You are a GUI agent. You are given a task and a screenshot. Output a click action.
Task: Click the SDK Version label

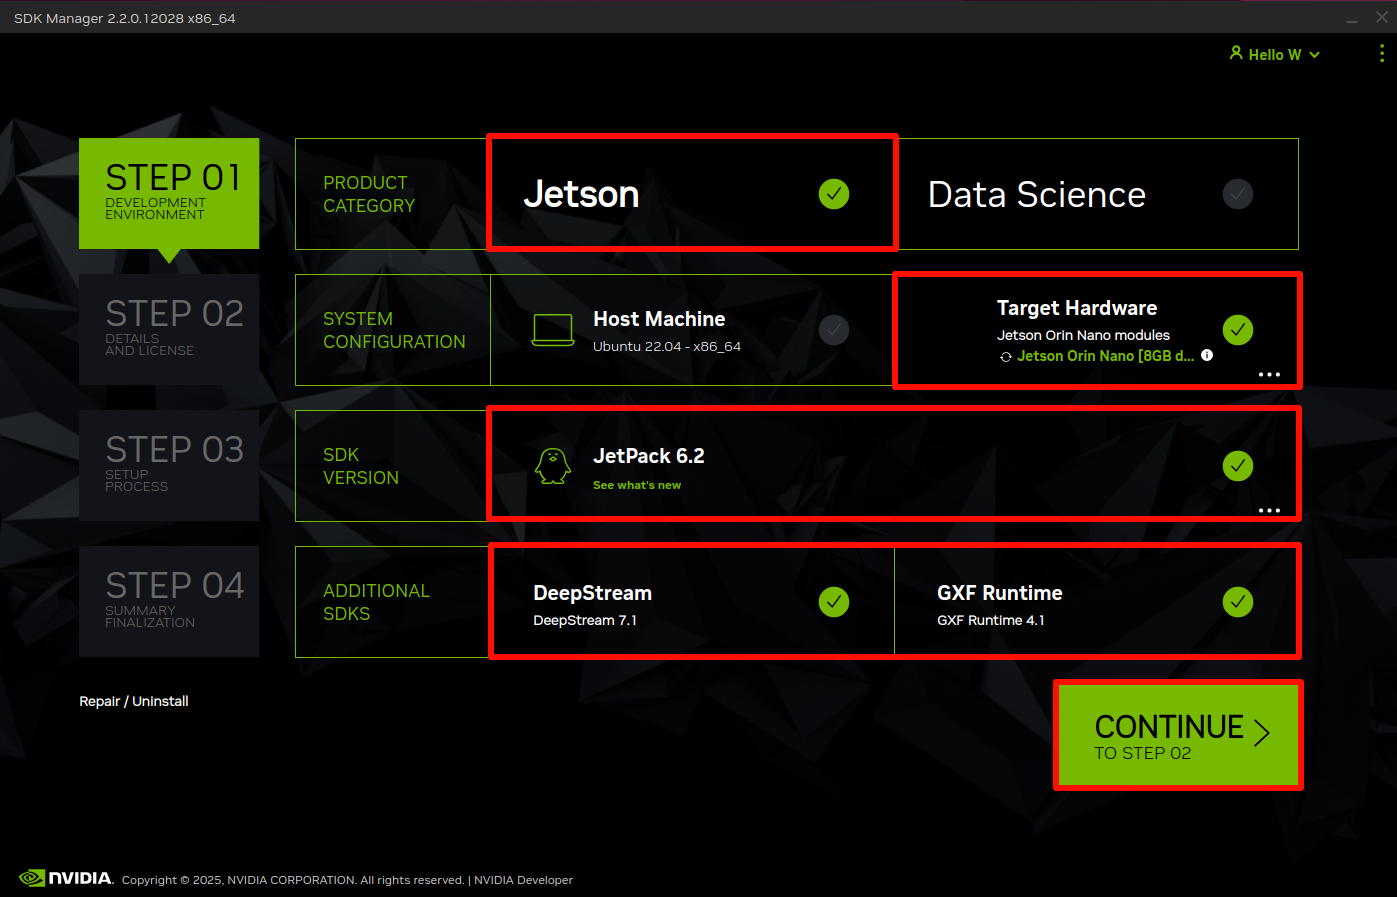361,466
